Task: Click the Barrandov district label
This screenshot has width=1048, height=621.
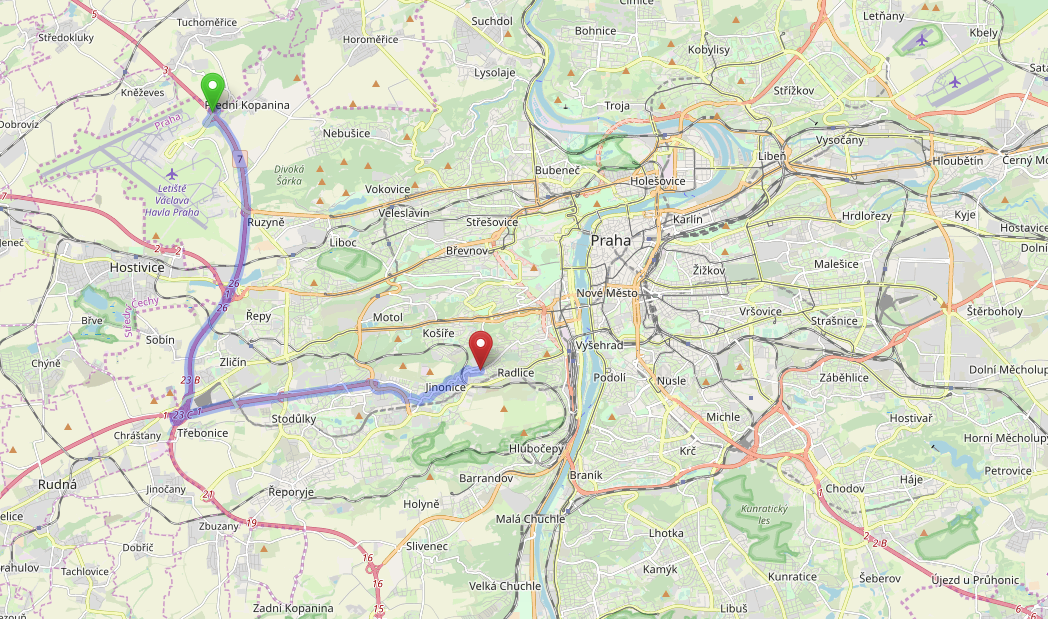Action: pos(486,479)
